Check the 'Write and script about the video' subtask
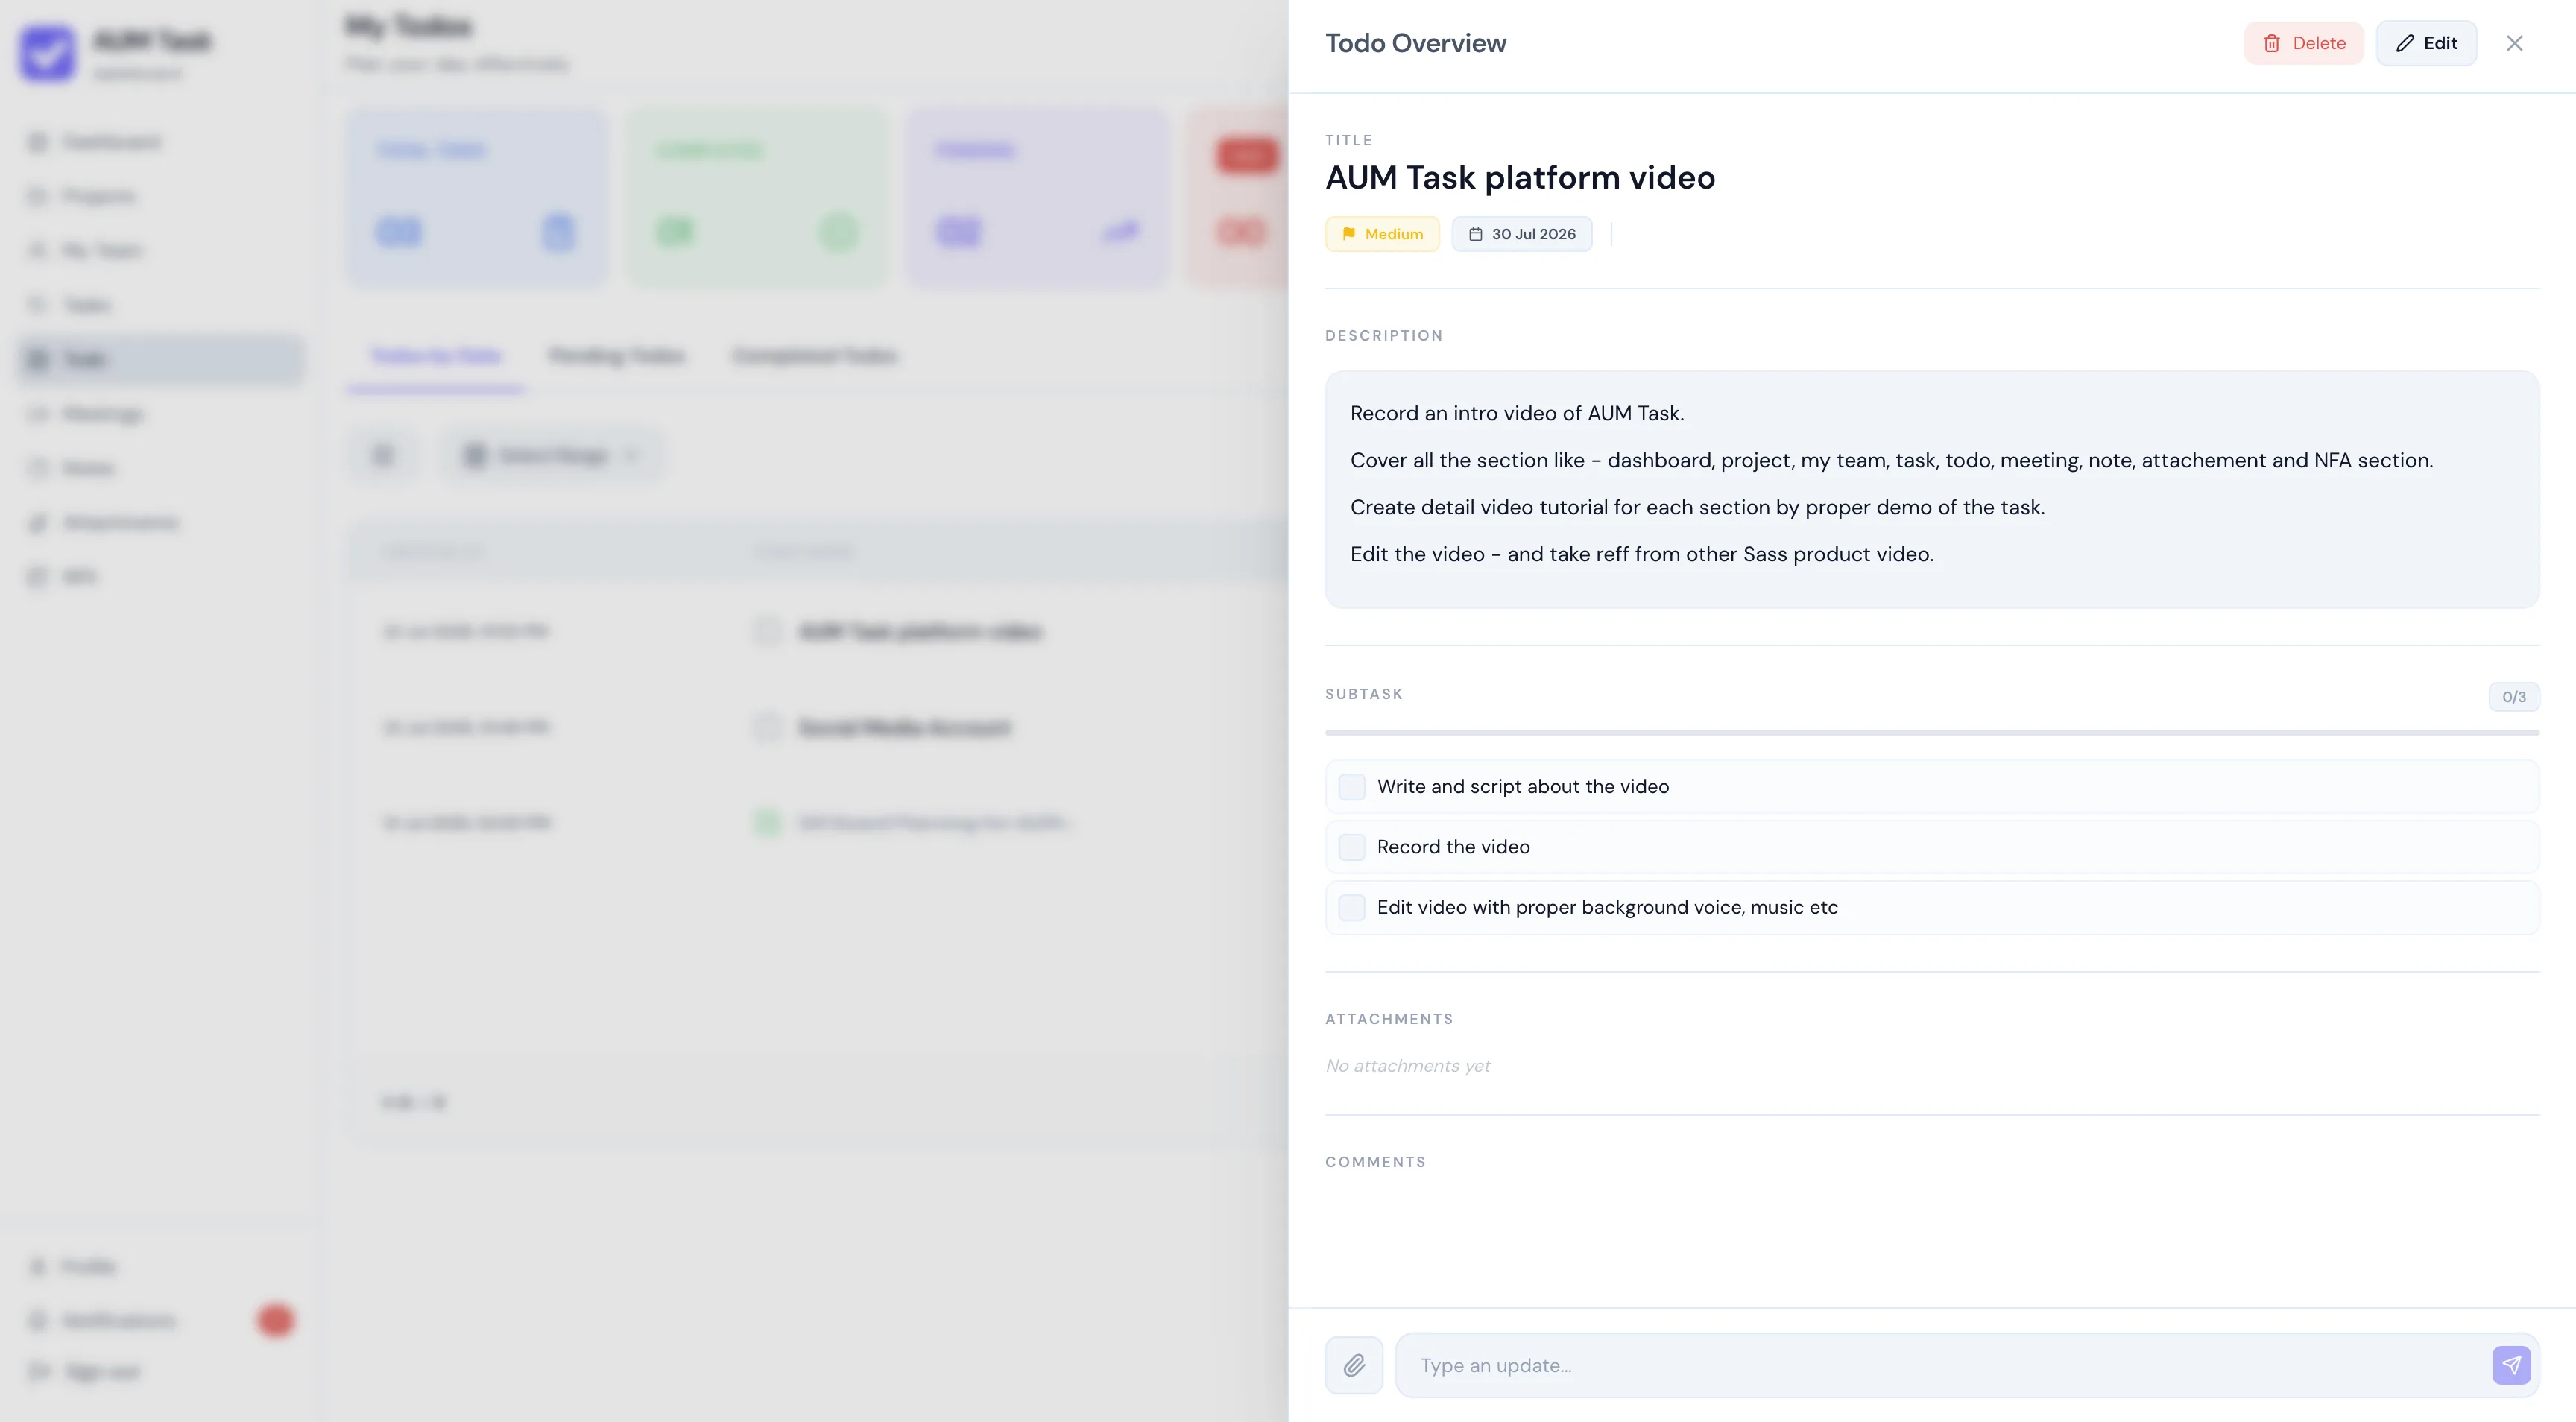The image size is (2576, 1422). click(1352, 787)
